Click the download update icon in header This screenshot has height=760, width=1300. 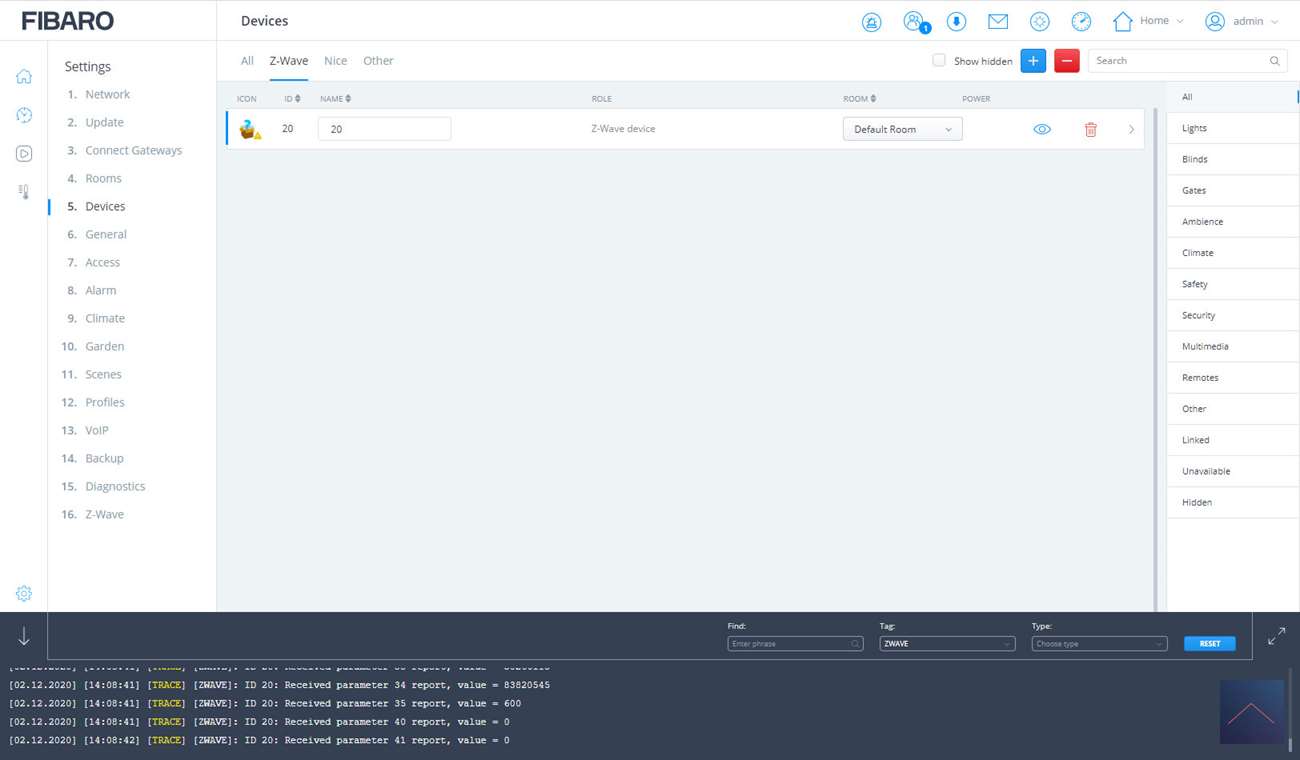[956, 22]
